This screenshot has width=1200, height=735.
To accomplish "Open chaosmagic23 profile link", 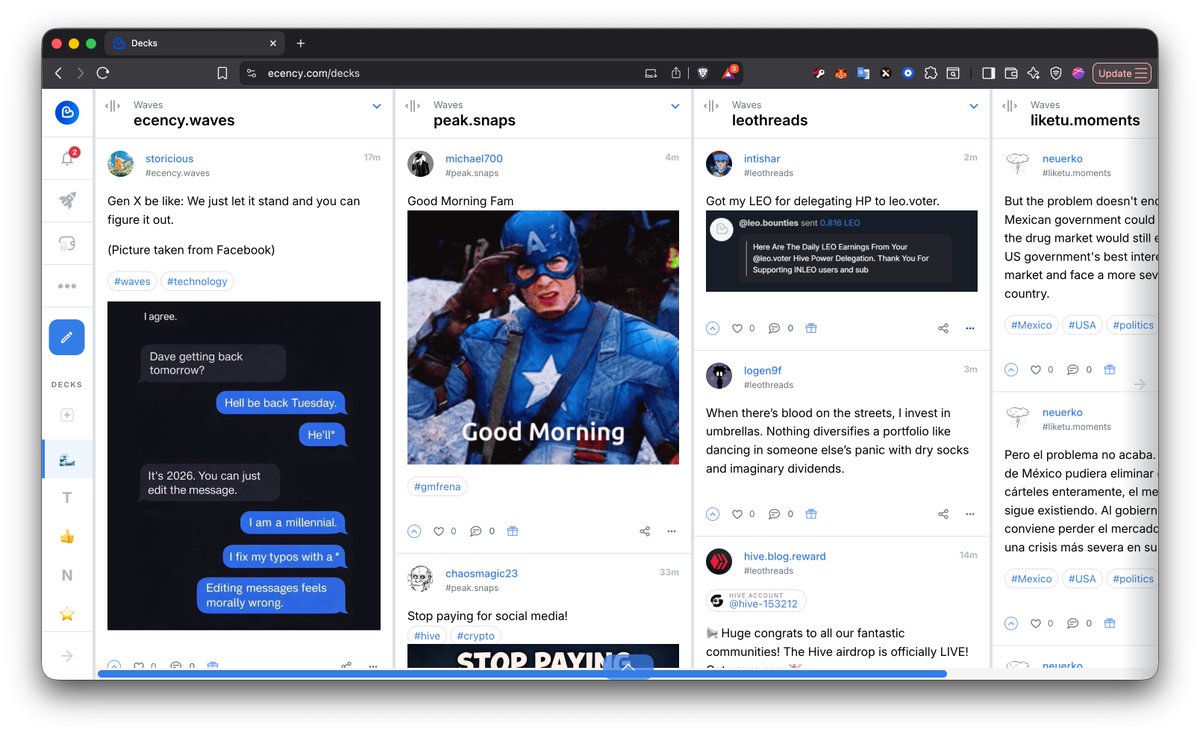I will (x=482, y=573).
